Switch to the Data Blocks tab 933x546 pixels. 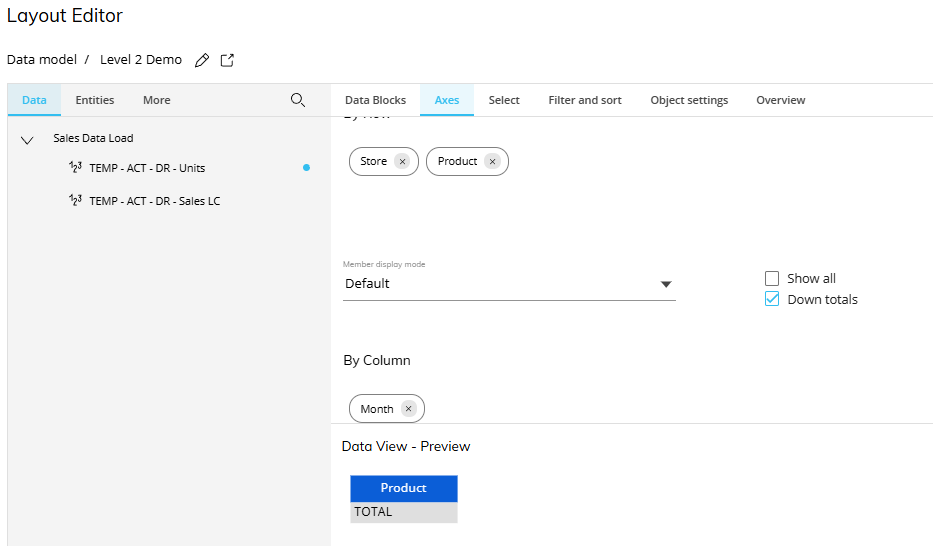375,100
